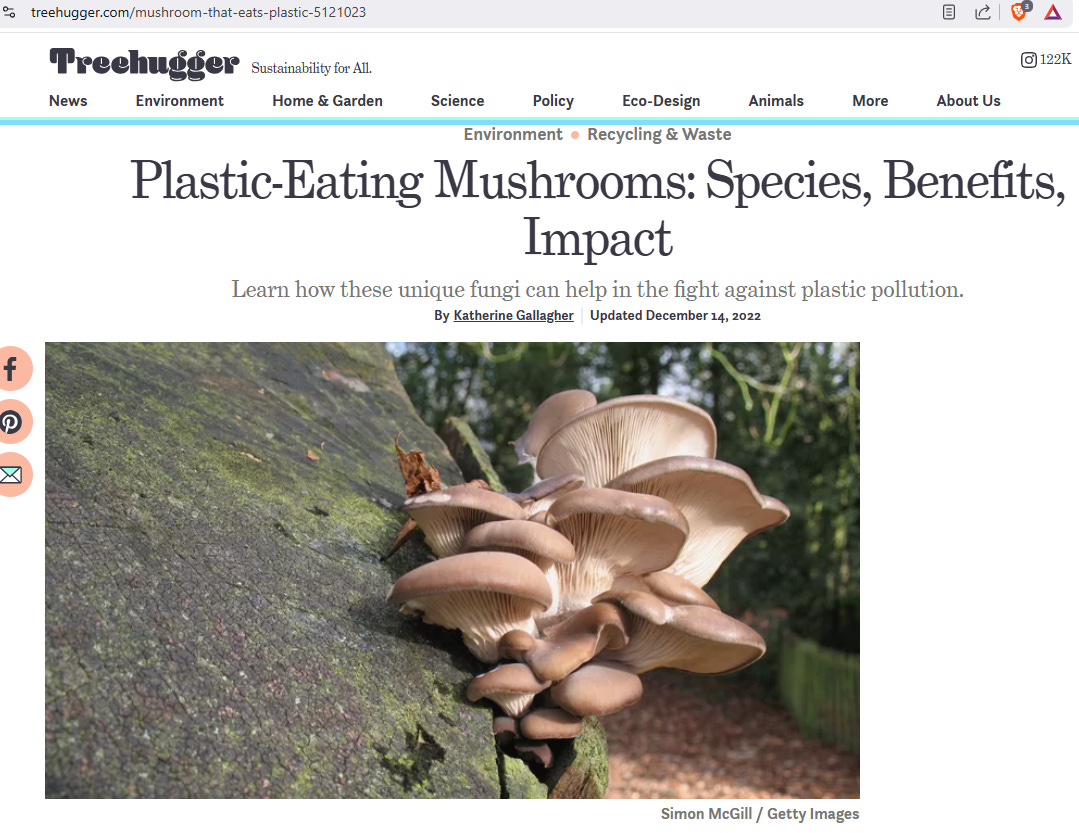
Task: Click the Treehugger logo
Action: (x=145, y=63)
